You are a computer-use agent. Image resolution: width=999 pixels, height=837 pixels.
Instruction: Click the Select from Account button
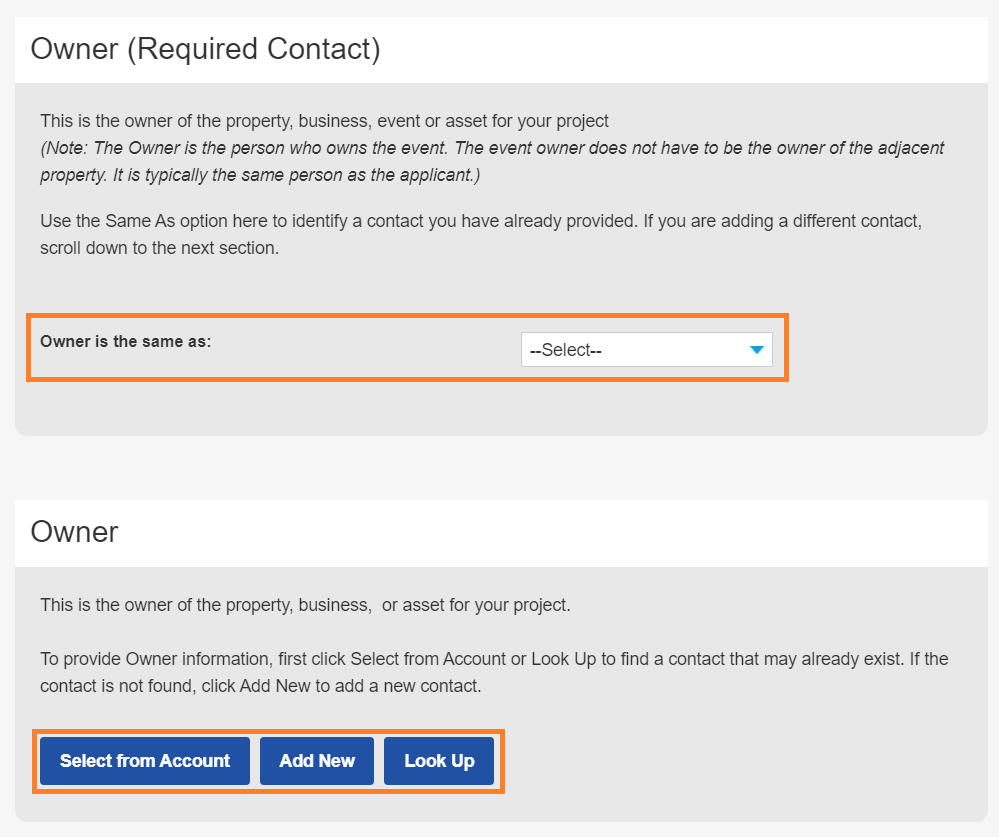tap(145, 761)
